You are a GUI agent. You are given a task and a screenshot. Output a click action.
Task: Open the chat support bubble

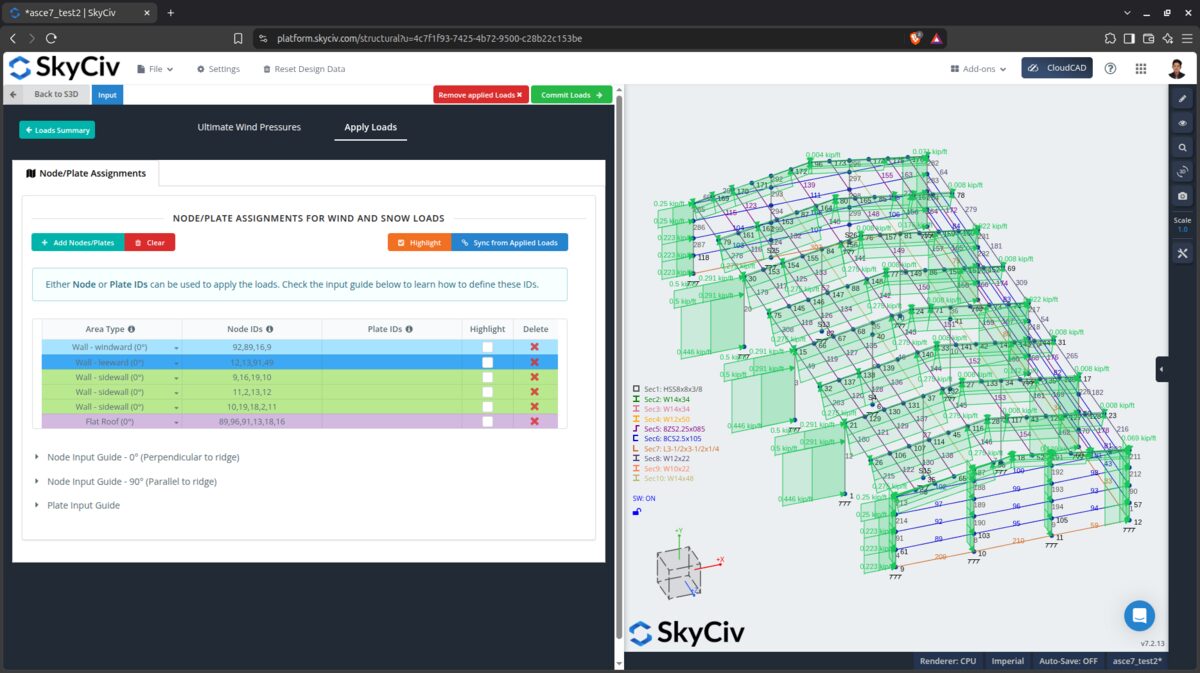(1139, 615)
